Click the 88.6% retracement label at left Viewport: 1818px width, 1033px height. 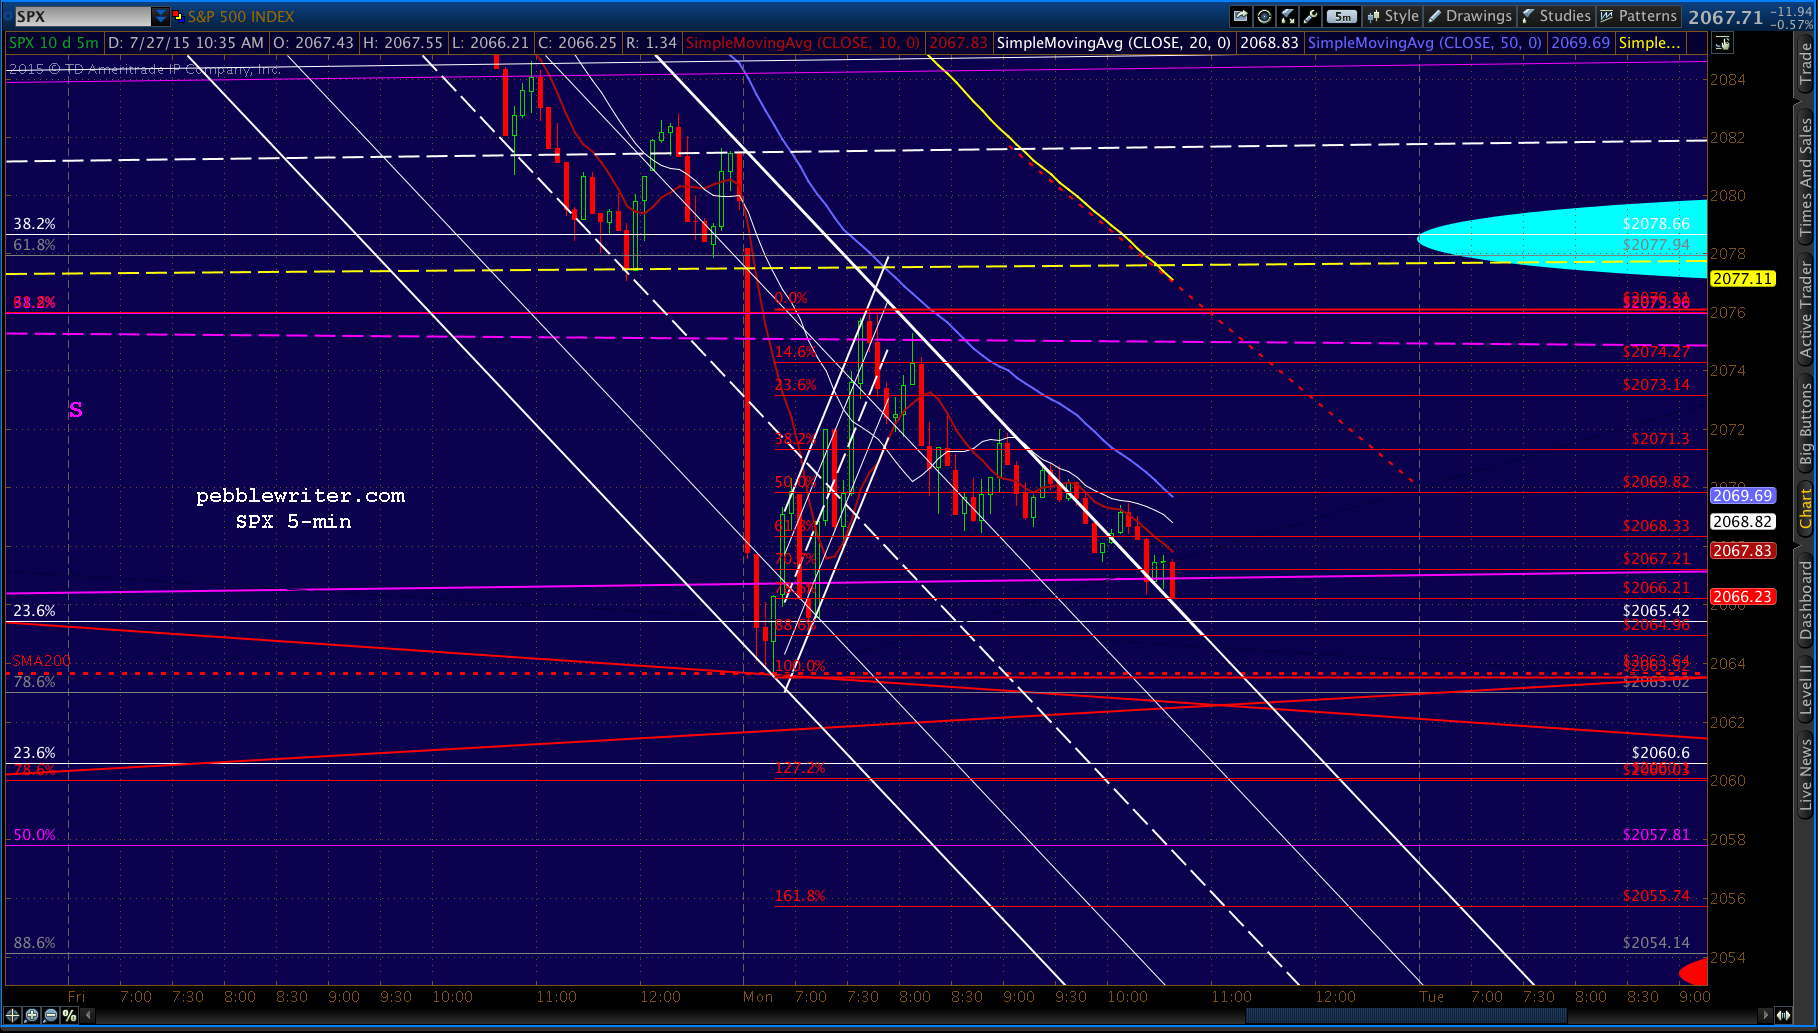point(35,943)
